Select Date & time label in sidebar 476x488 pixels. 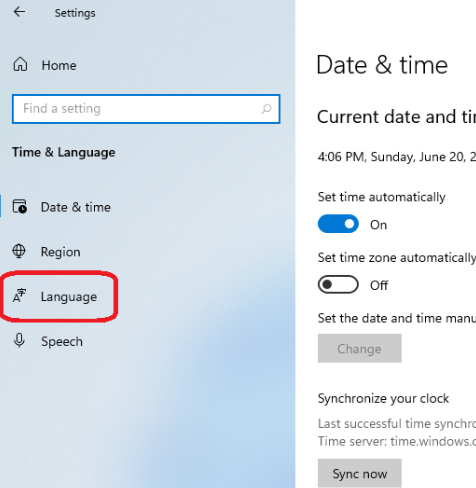point(76,207)
